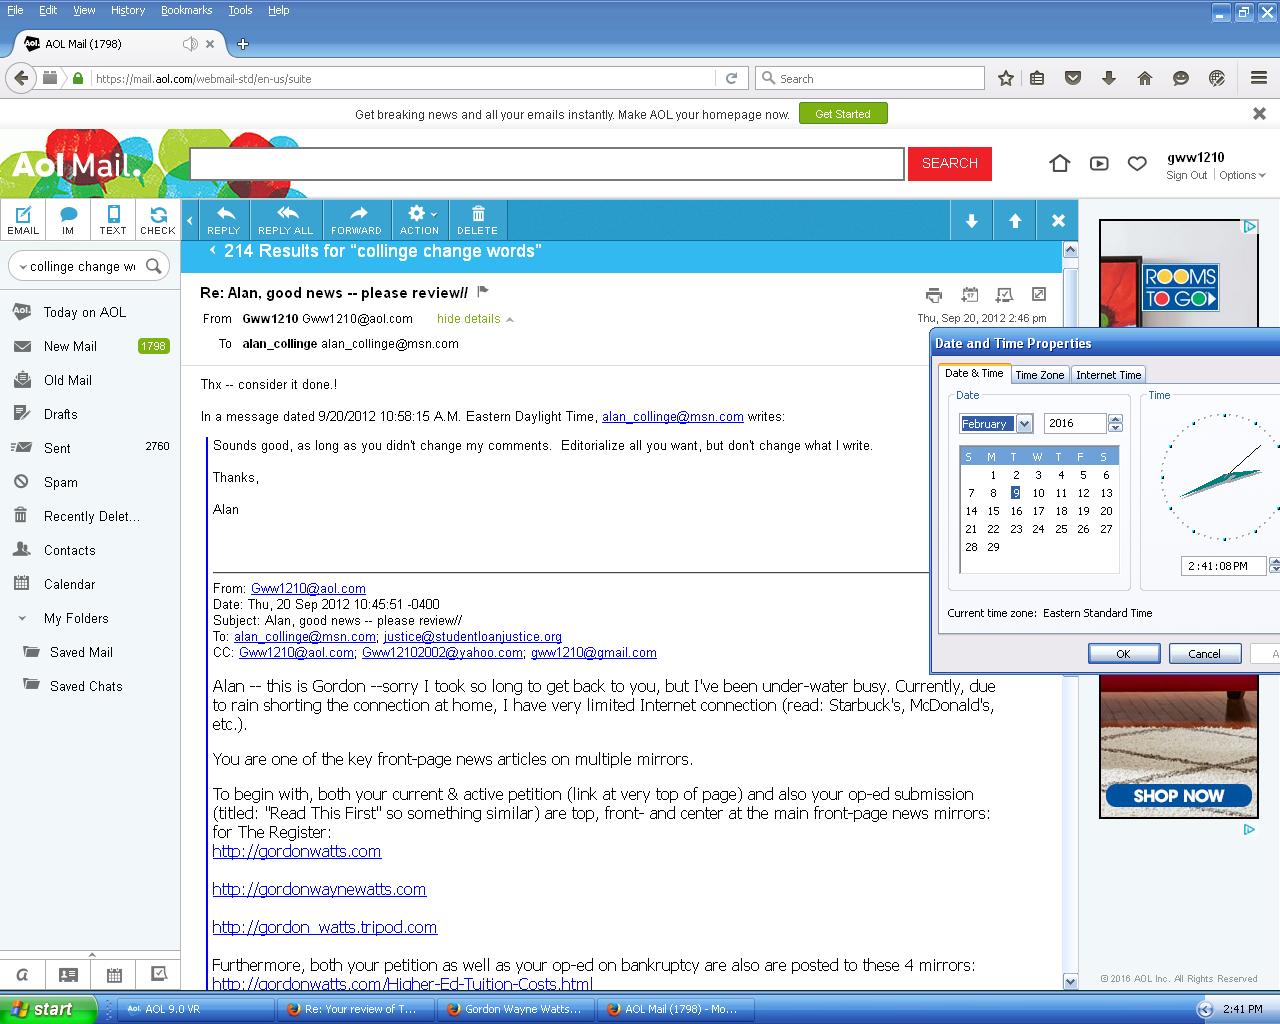Print the email with the printer icon

click(x=933, y=294)
